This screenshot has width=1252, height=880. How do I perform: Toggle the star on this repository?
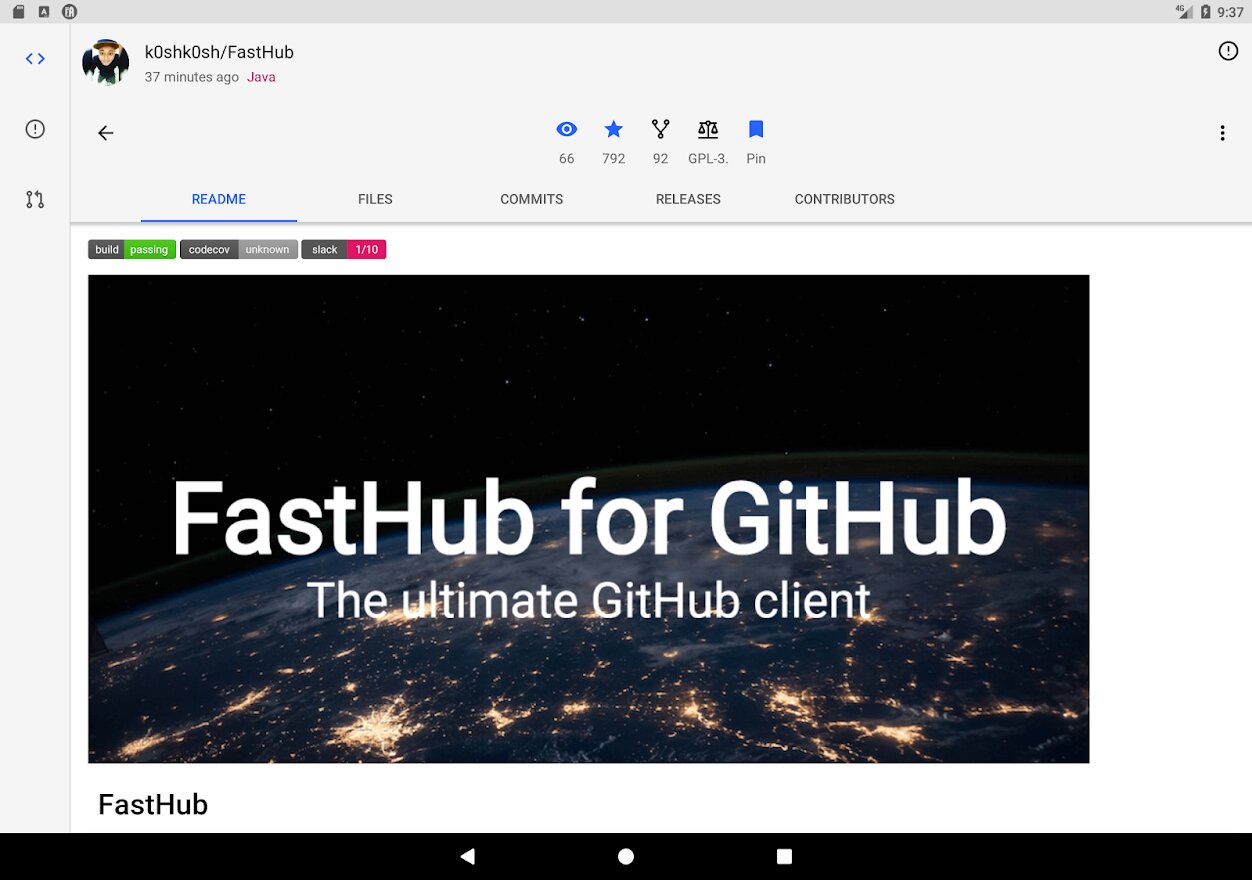tap(614, 129)
